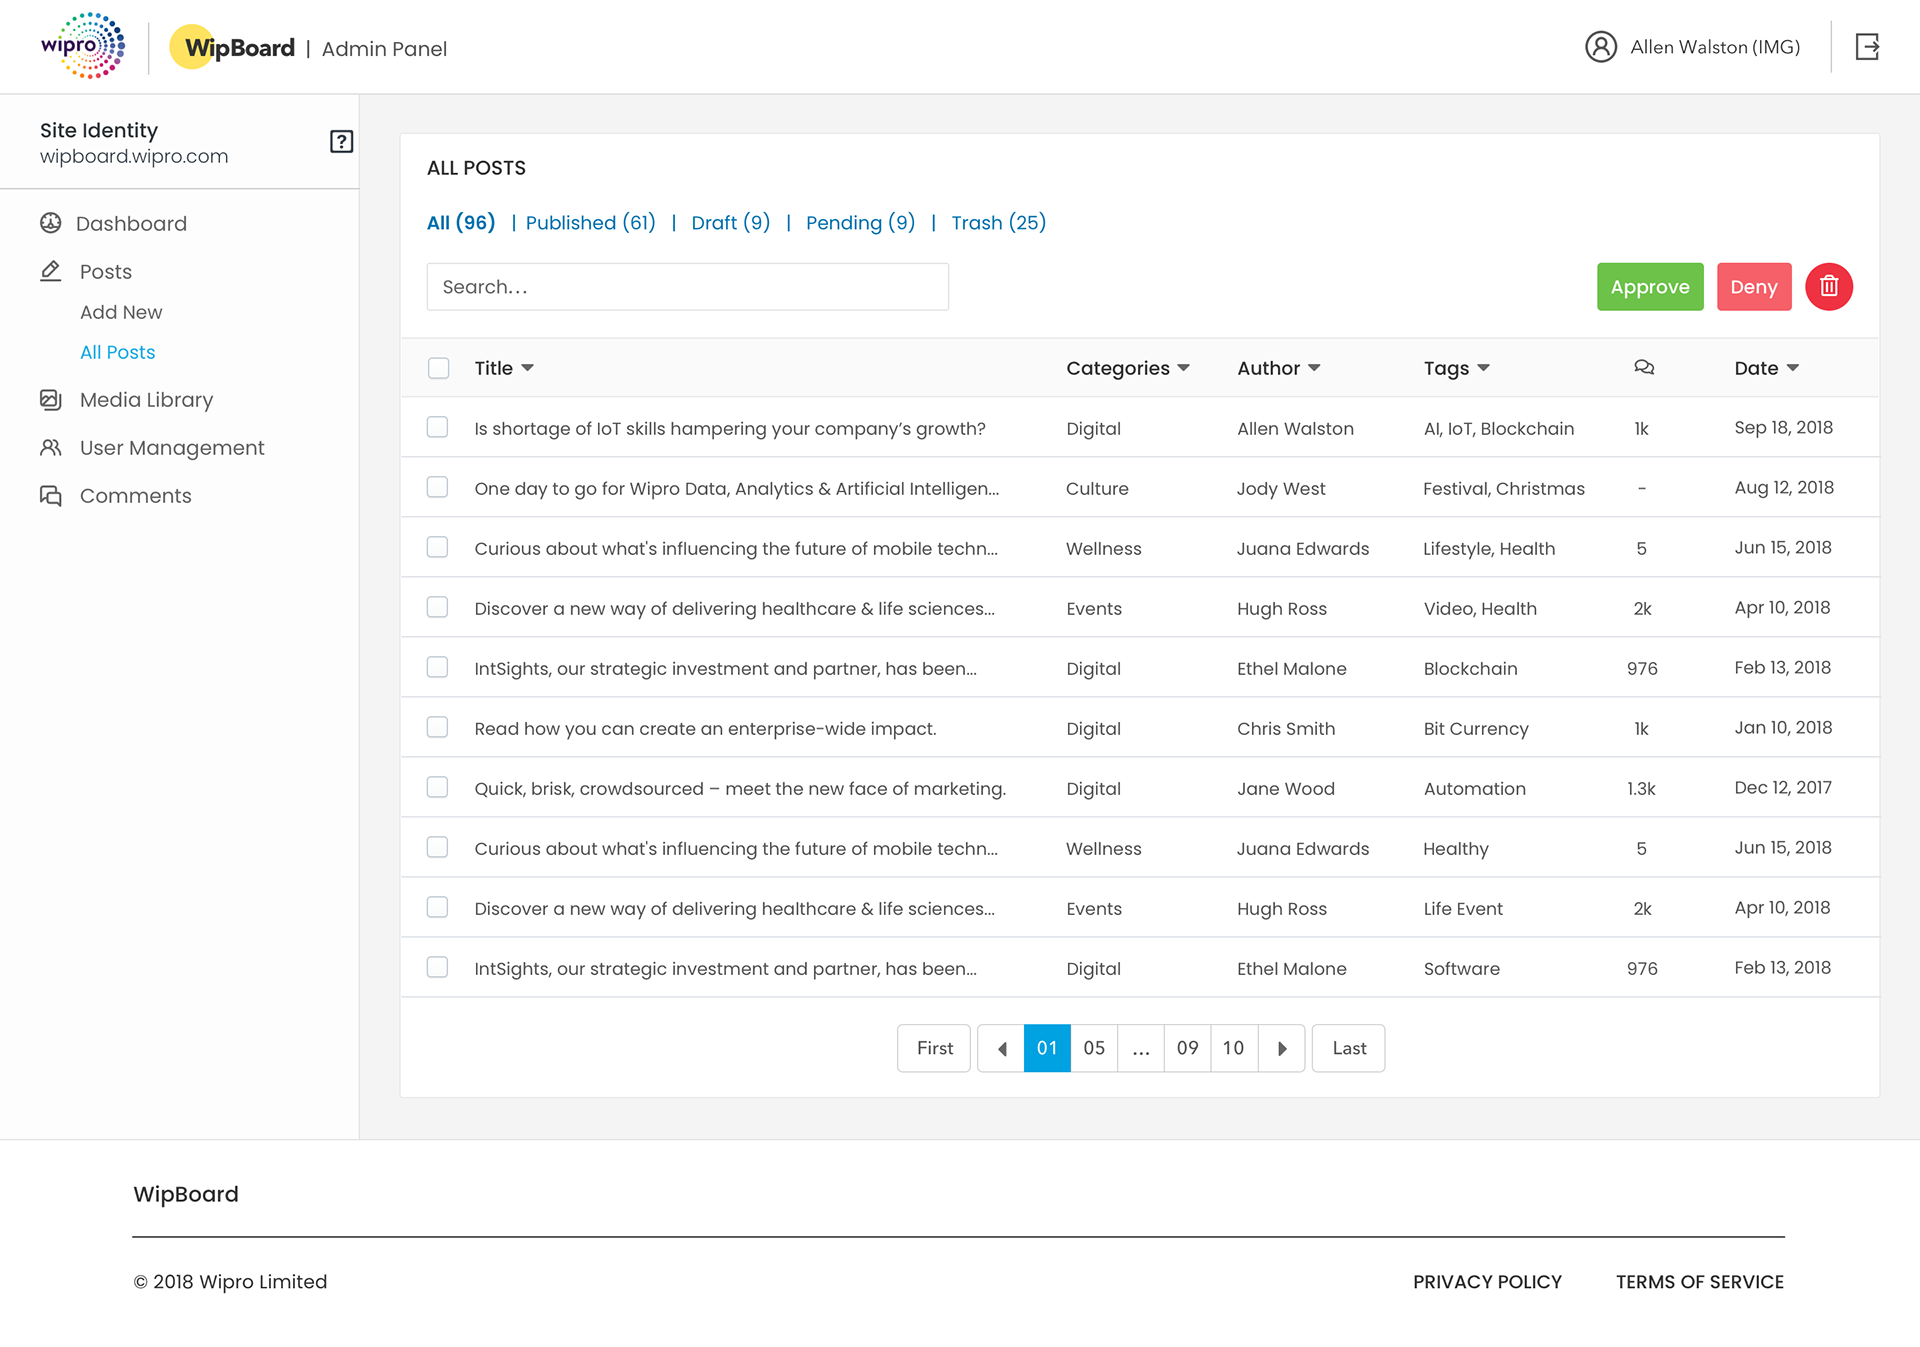Switch to Published (61) filter tab
This screenshot has height=1347, width=1920.
[x=590, y=223]
